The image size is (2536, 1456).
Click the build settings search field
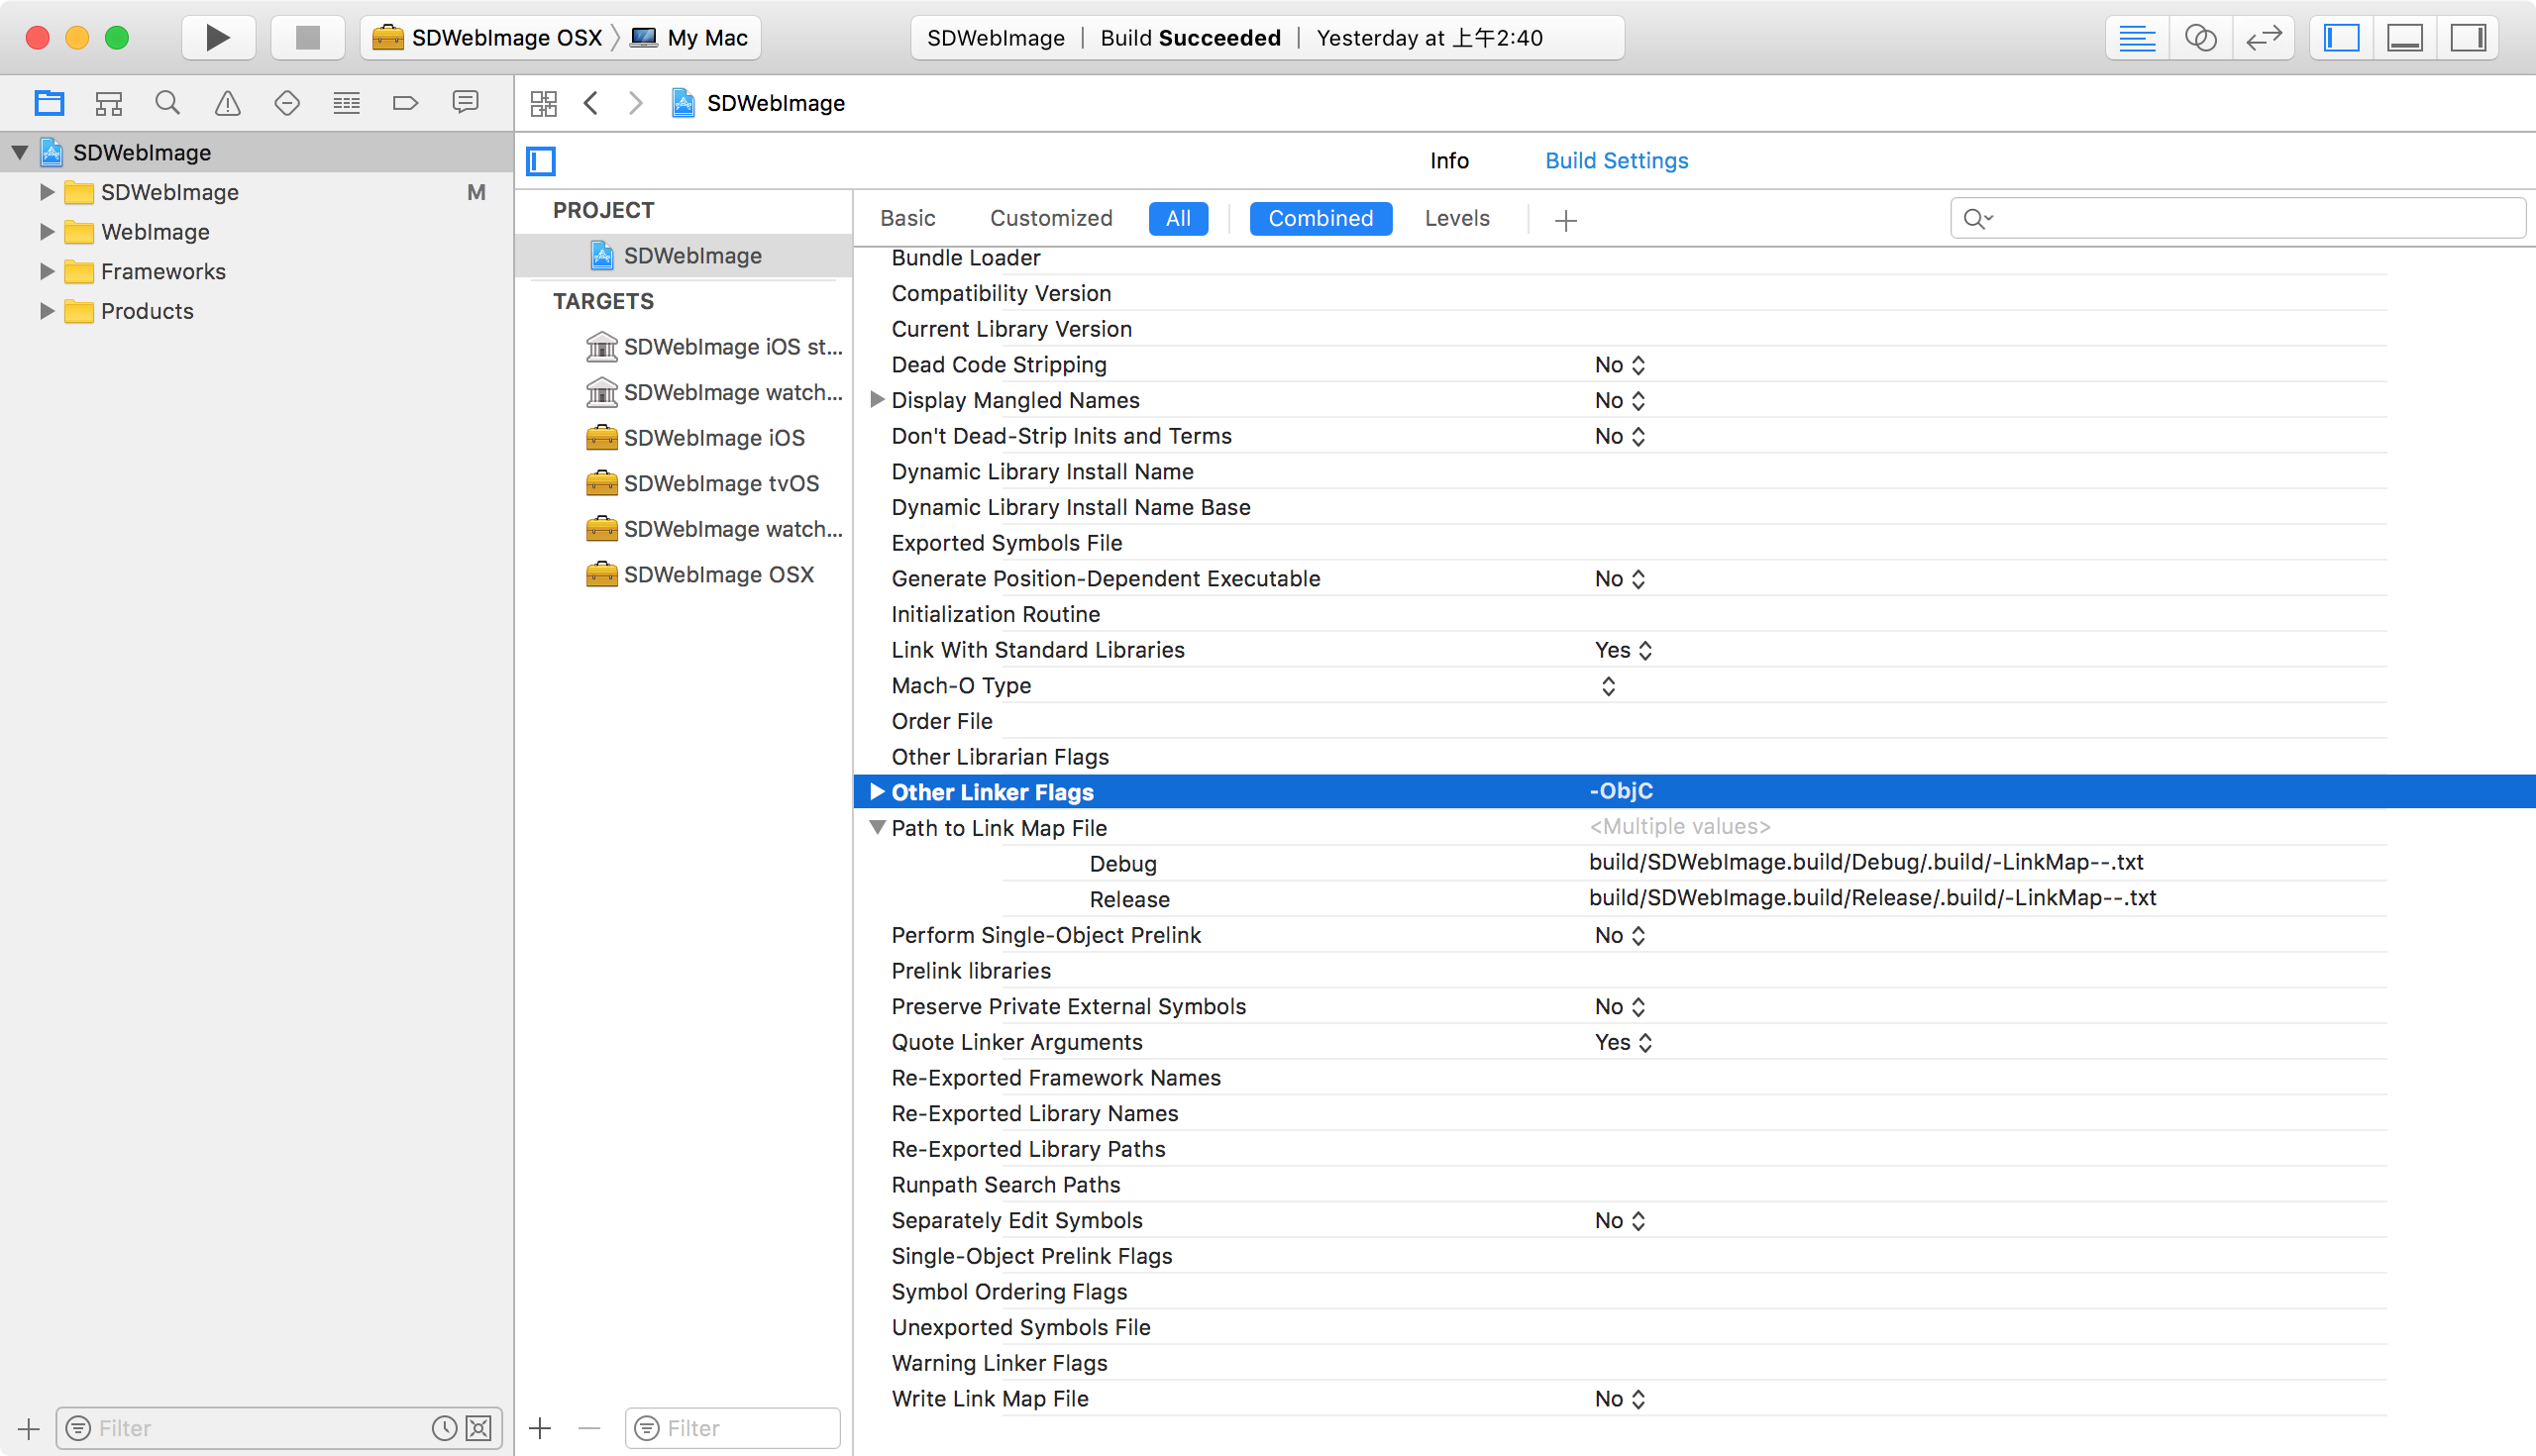coord(2238,218)
